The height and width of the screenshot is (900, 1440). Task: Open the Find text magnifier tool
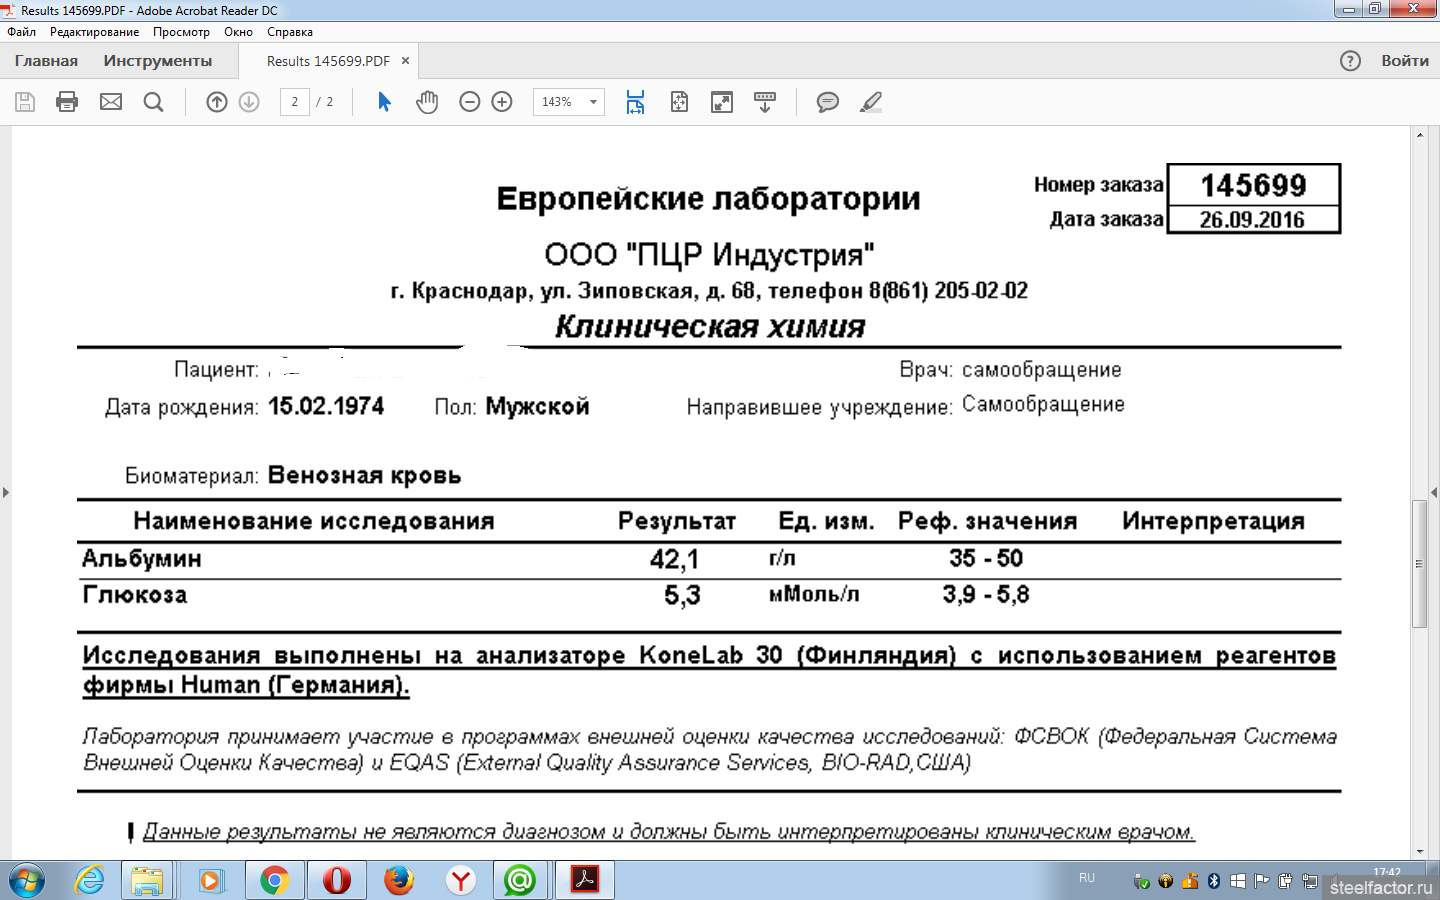153,102
